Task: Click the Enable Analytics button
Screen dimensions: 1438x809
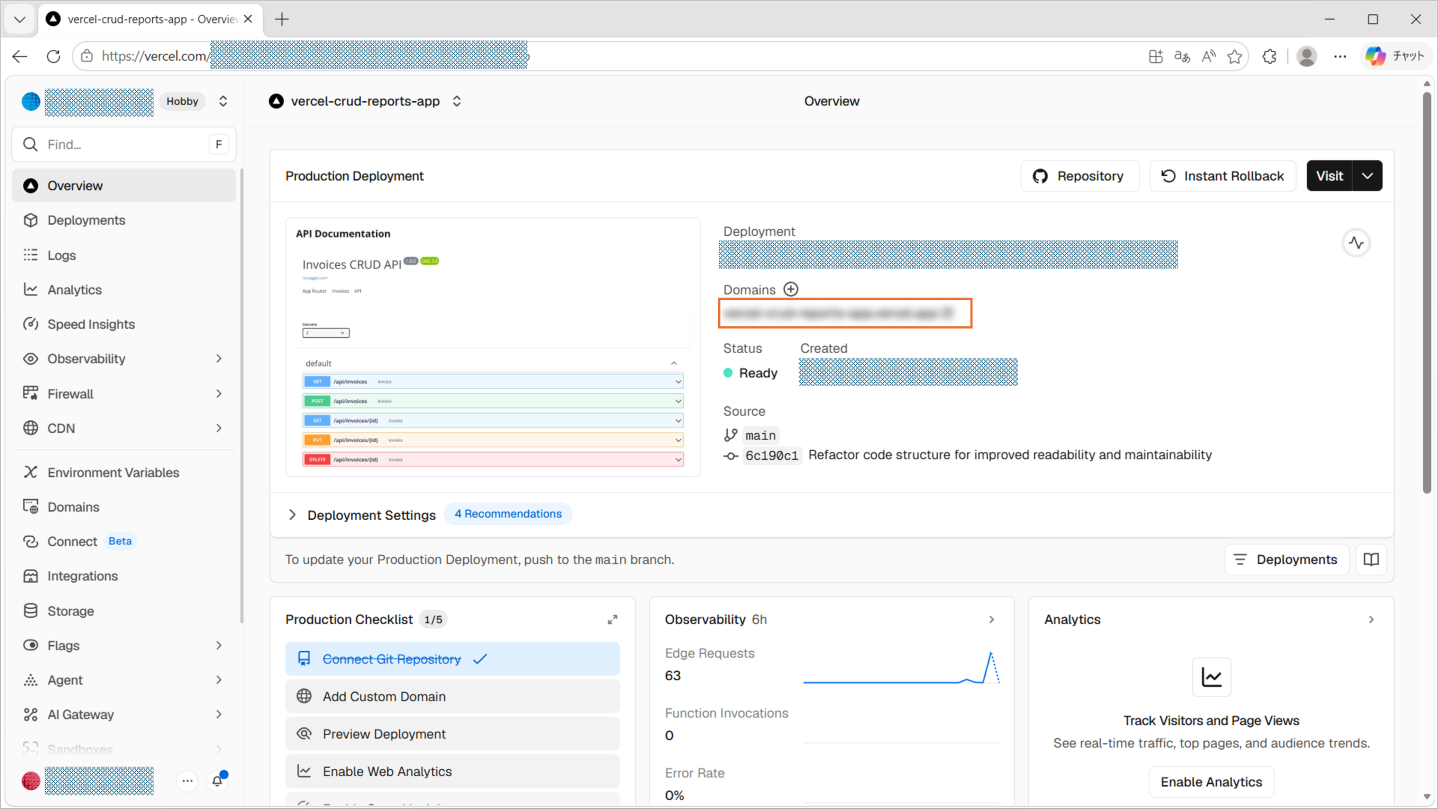Action: pos(1211,782)
